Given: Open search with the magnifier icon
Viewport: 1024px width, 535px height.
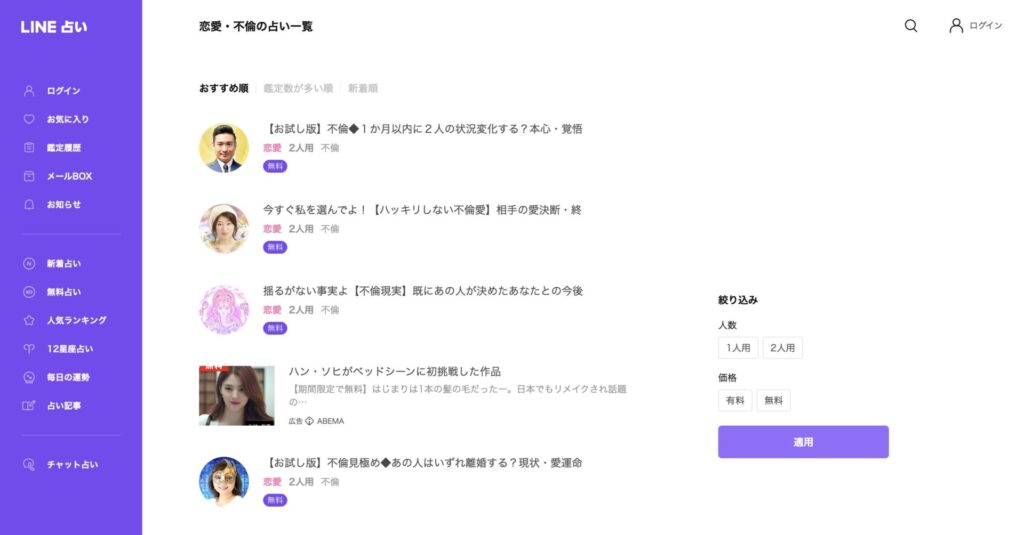Looking at the screenshot, I should tap(910, 25).
